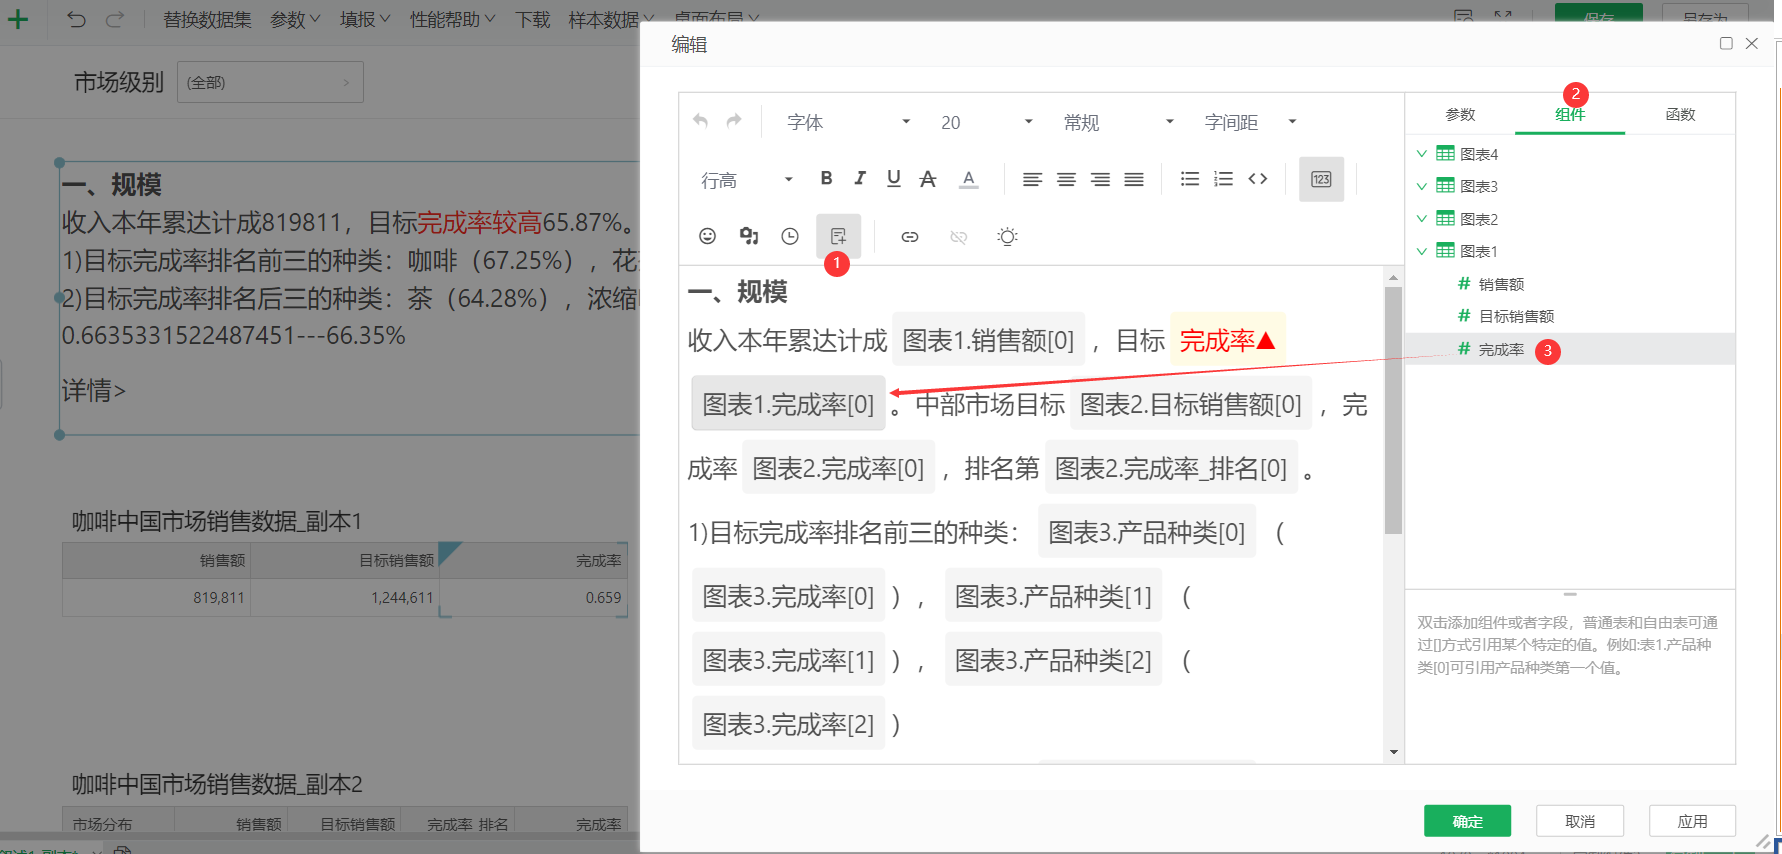Image resolution: width=1782 pixels, height=854 pixels.
Task: Collapse the 图表3 tree node
Action: [x=1422, y=186]
